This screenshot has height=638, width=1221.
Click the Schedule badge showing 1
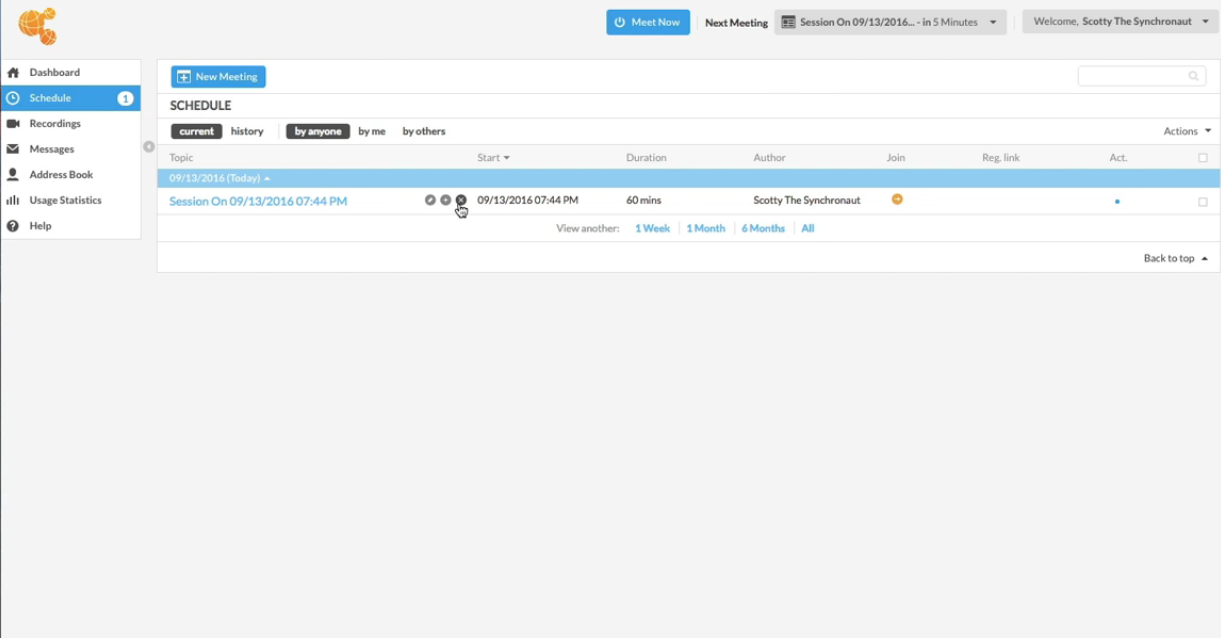tap(125, 98)
